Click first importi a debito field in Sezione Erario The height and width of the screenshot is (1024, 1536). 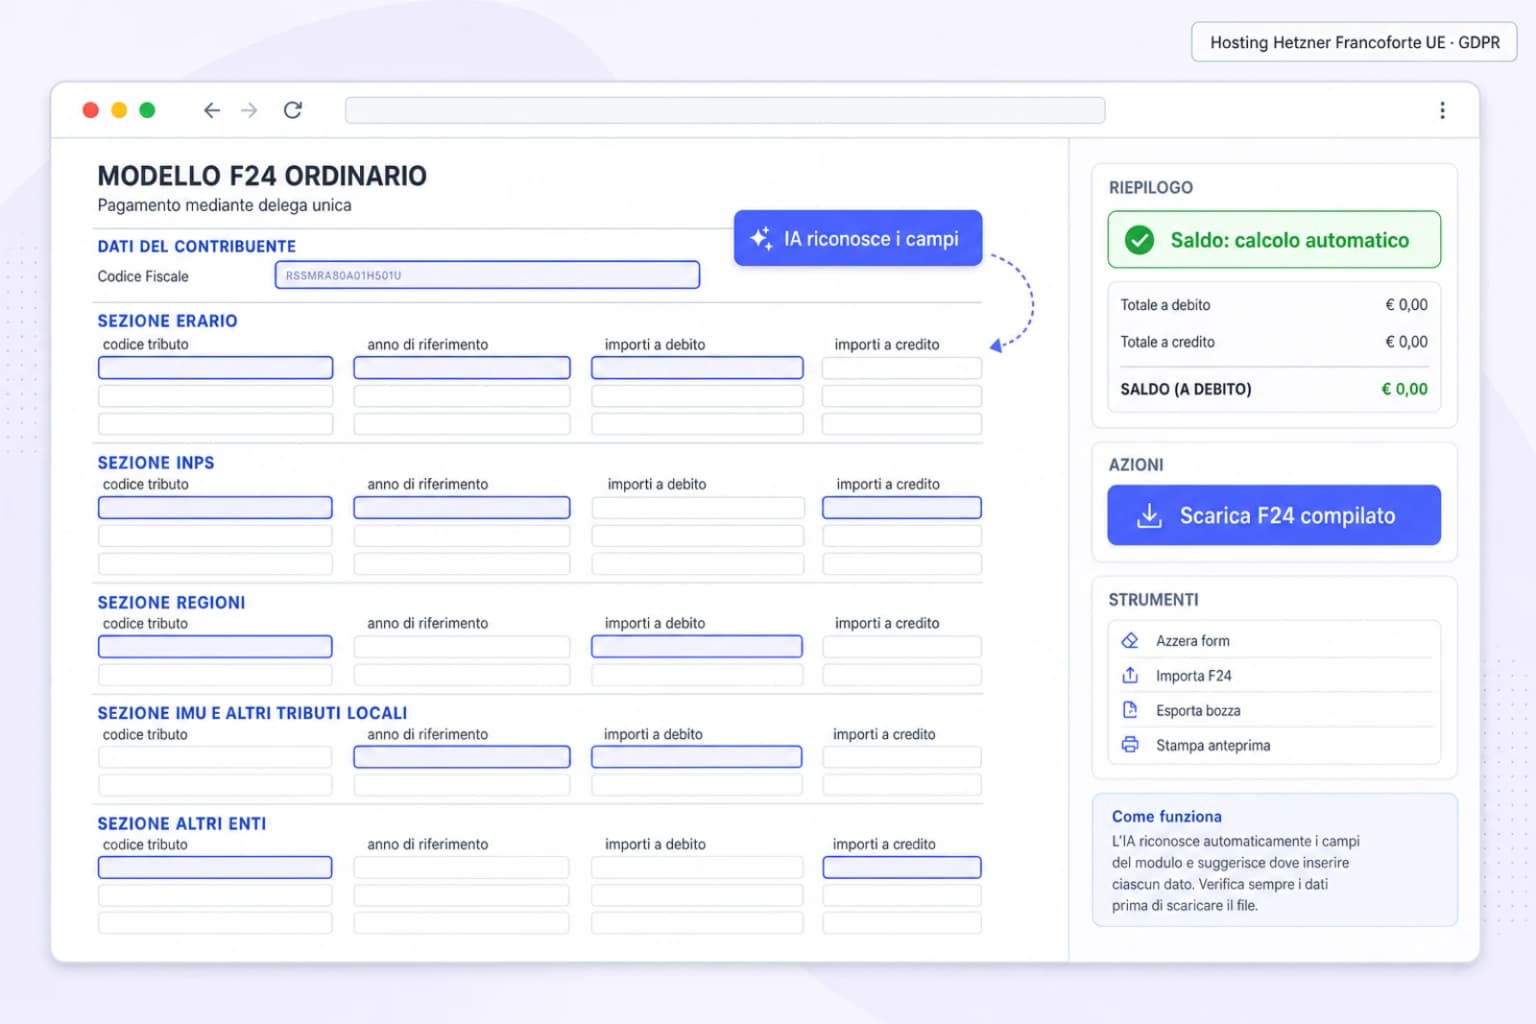[x=697, y=368]
